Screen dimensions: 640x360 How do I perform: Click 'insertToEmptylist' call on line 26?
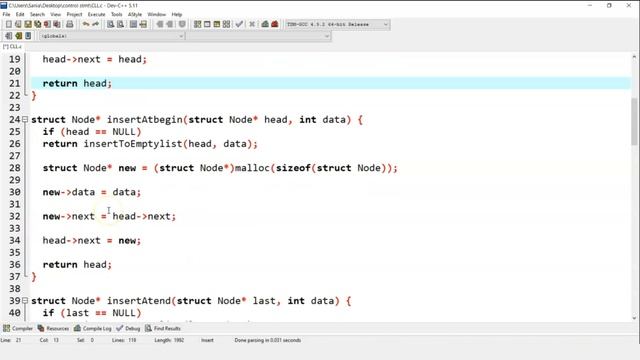coord(133,144)
